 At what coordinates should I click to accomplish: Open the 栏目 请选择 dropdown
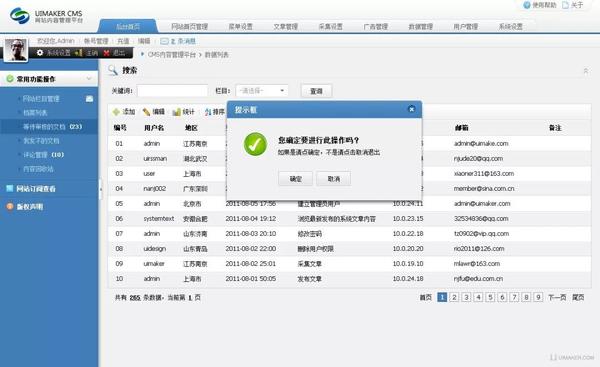262,91
